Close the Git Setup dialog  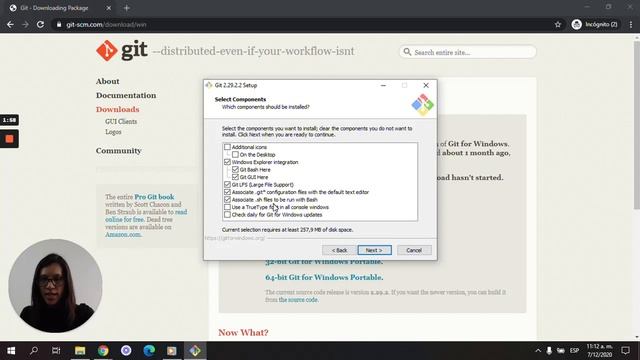(426, 85)
